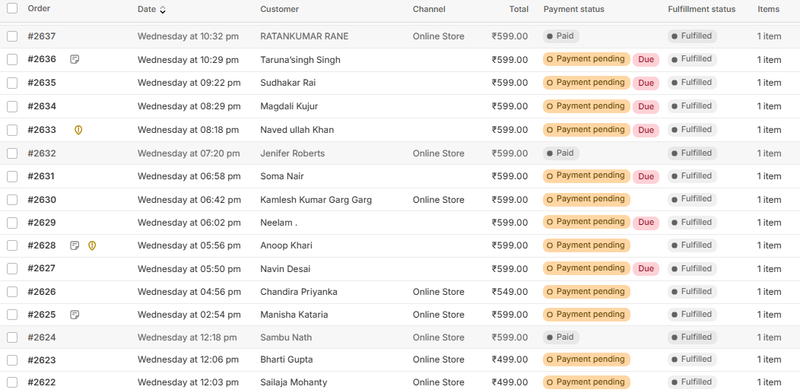Click the ₹549.00 total for Chandira Priyanka
800x392 pixels.
[x=510, y=291]
